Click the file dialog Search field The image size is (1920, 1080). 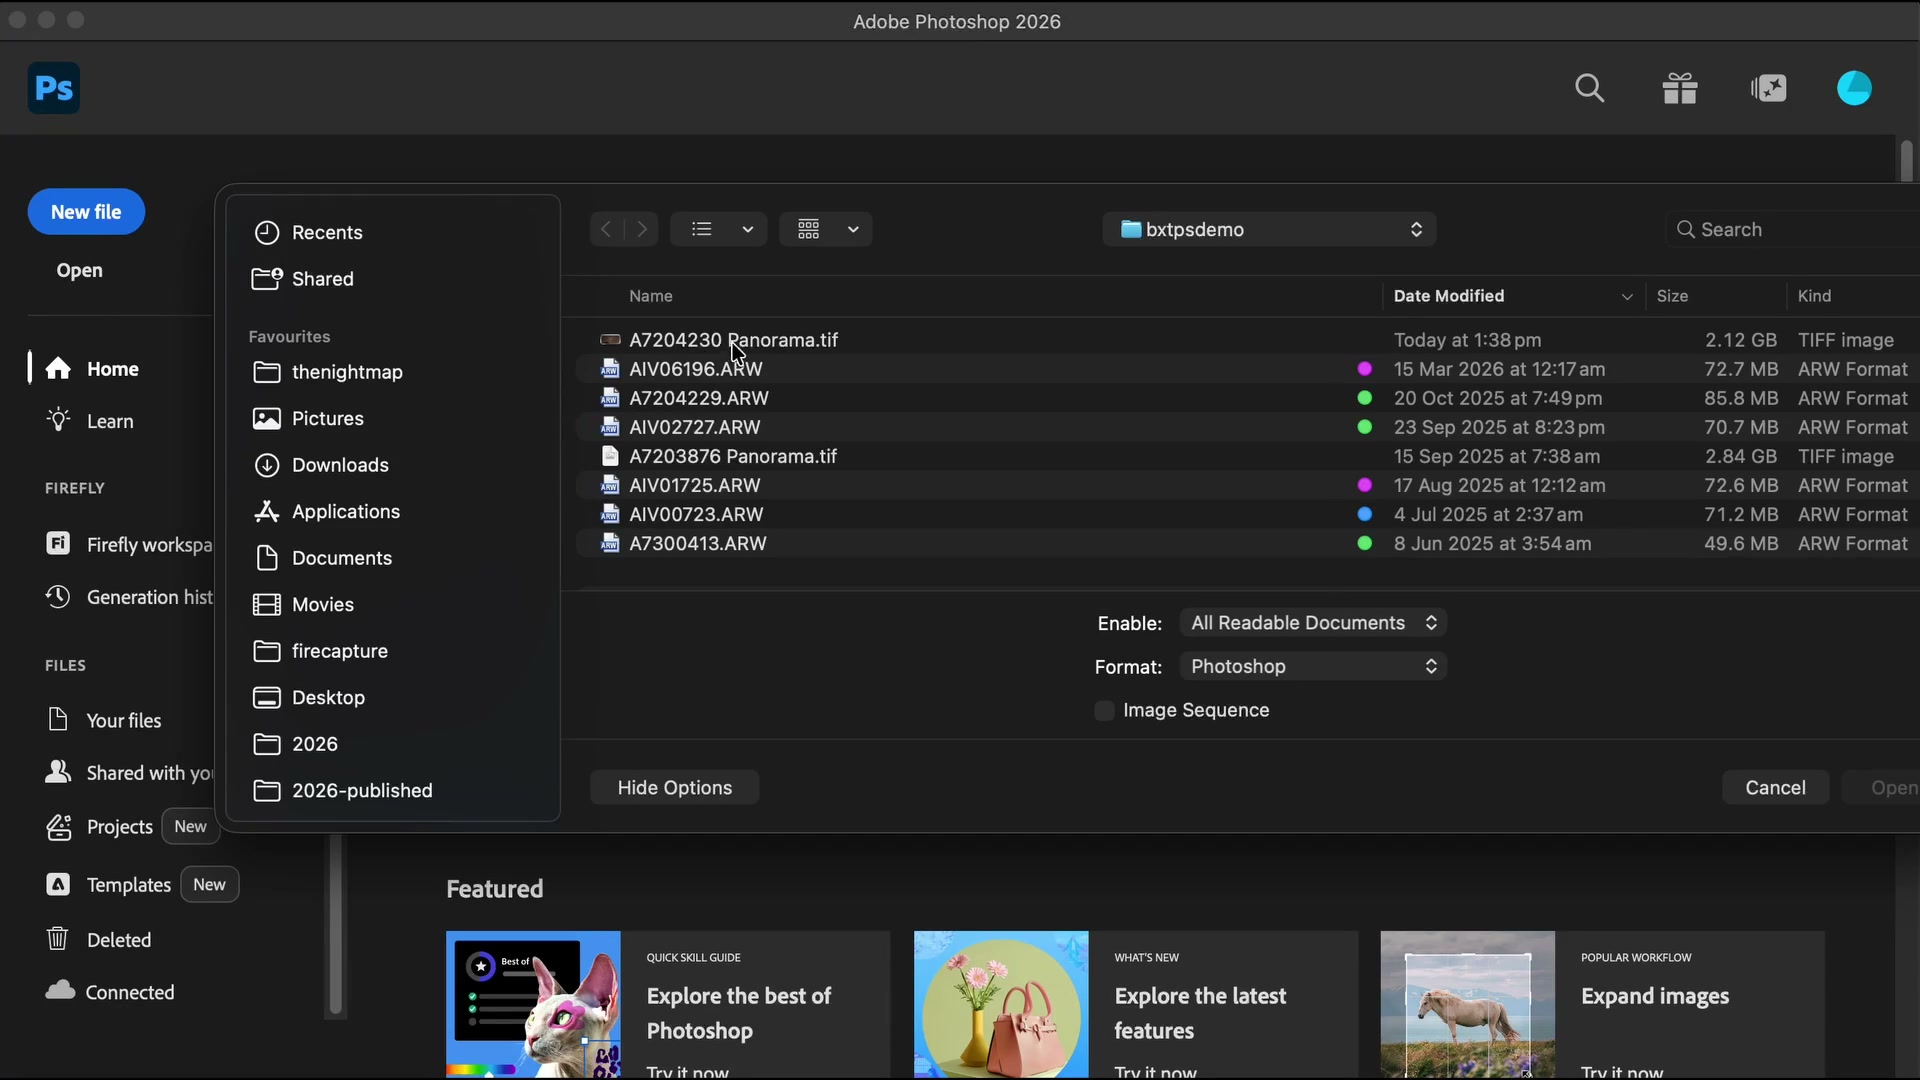1793,229
